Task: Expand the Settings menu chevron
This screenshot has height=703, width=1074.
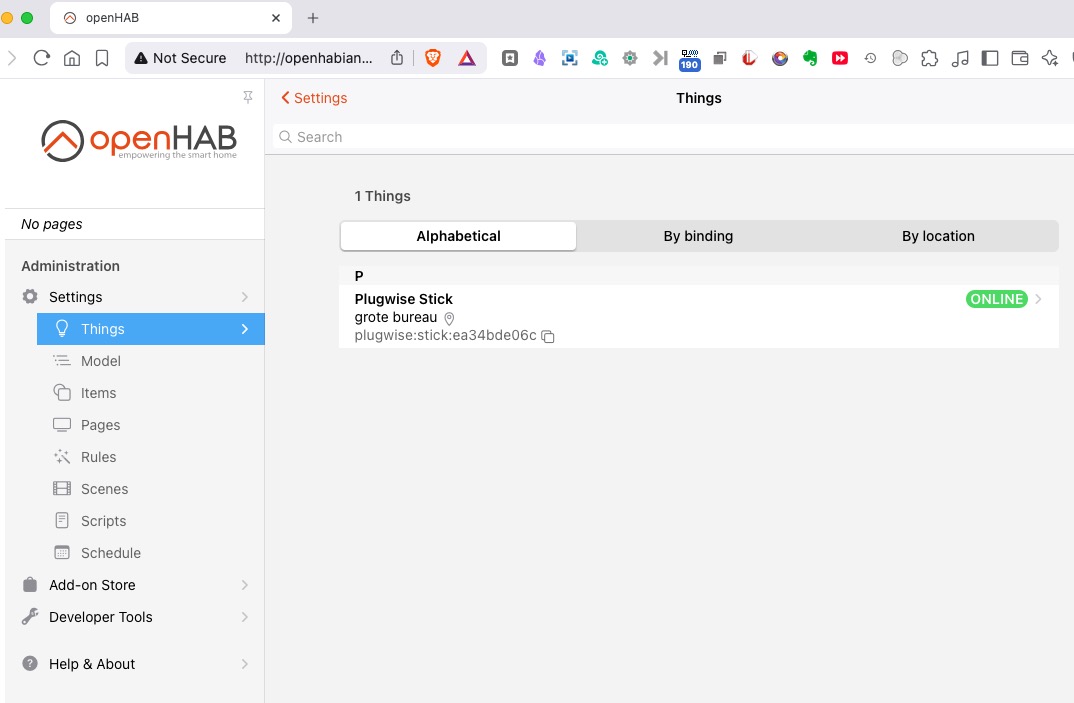Action: tap(245, 297)
